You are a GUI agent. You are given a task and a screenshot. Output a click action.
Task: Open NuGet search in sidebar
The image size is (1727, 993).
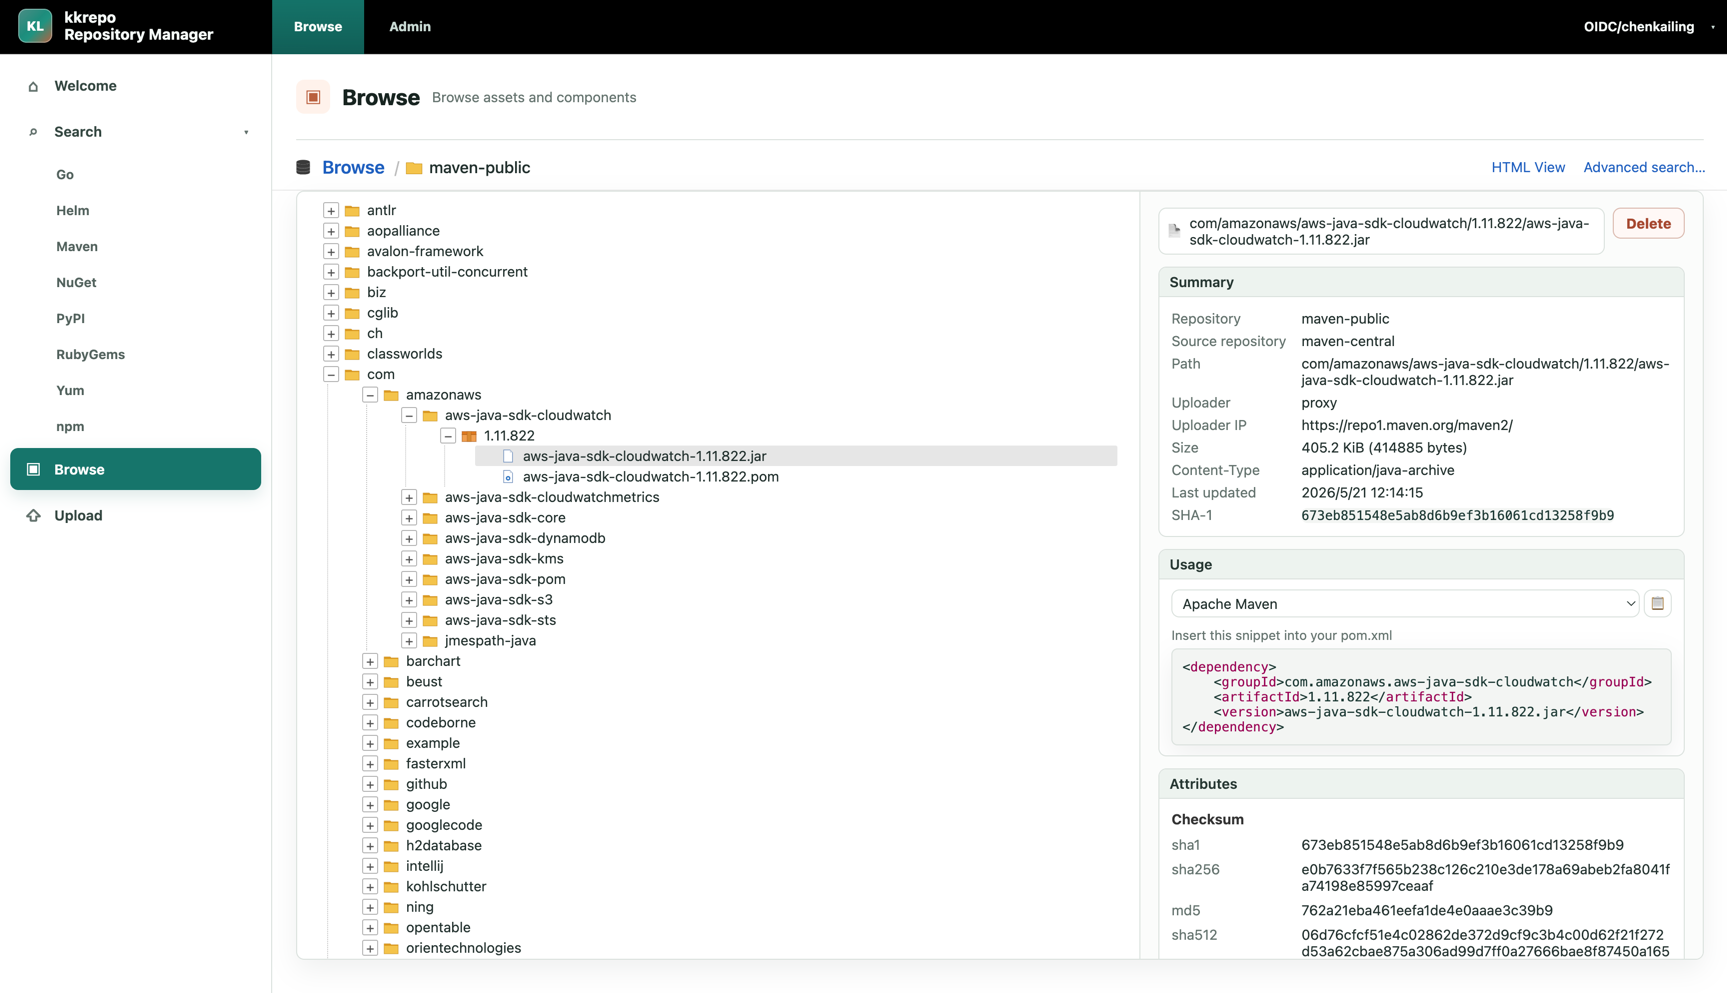(76, 283)
